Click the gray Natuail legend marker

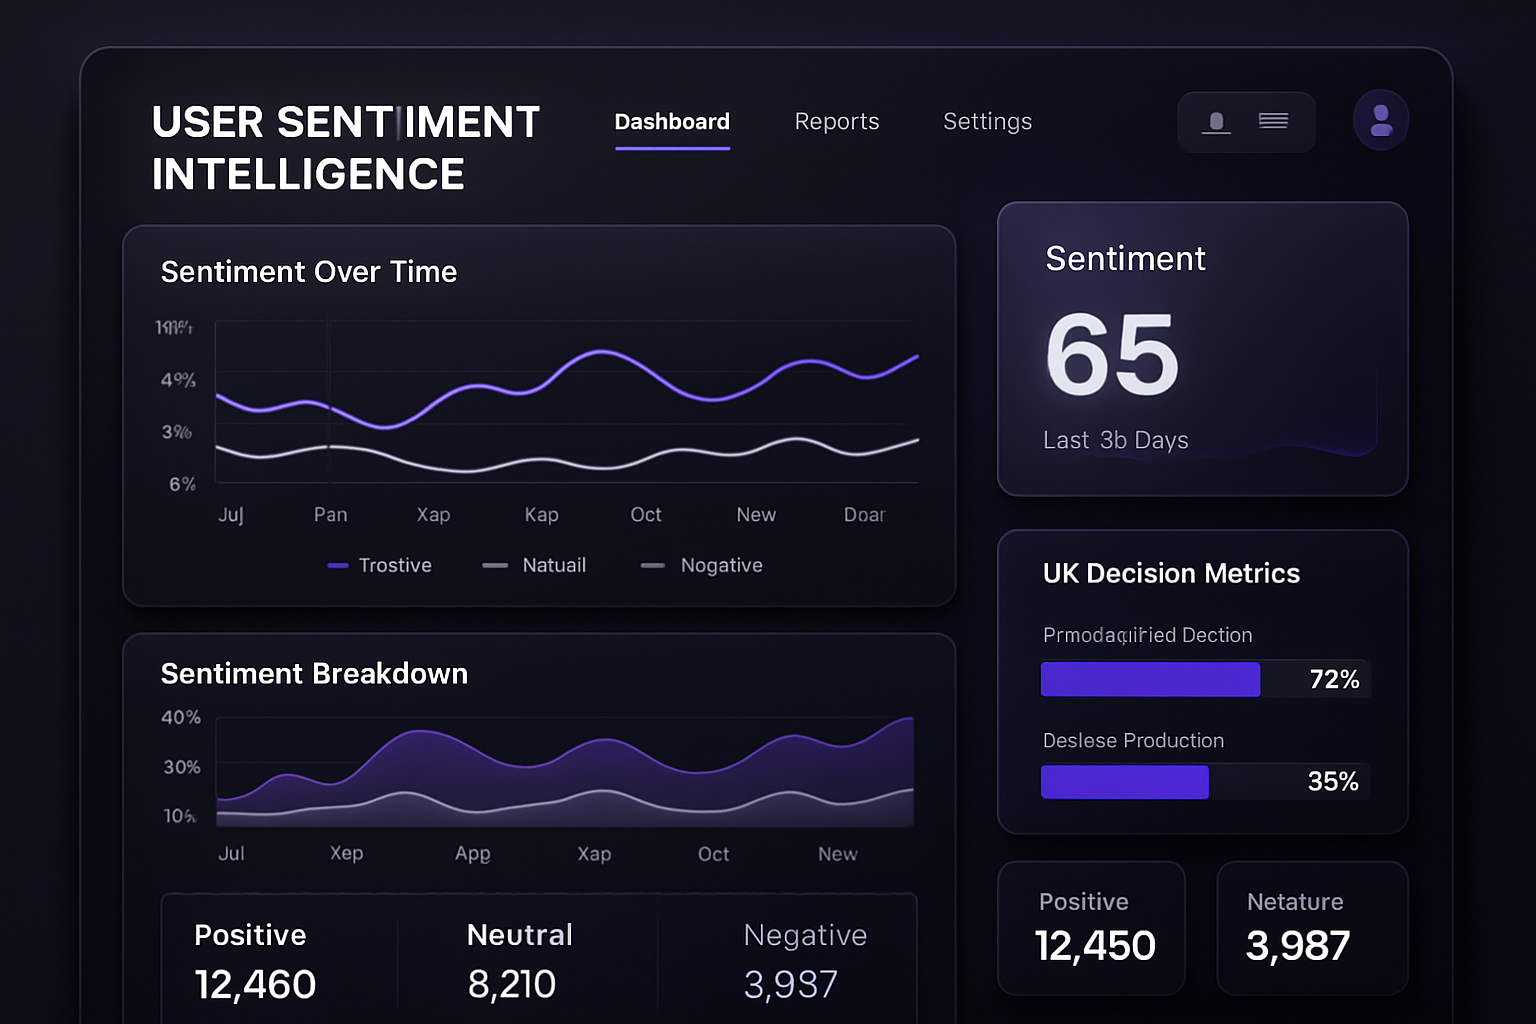(x=495, y=565)
